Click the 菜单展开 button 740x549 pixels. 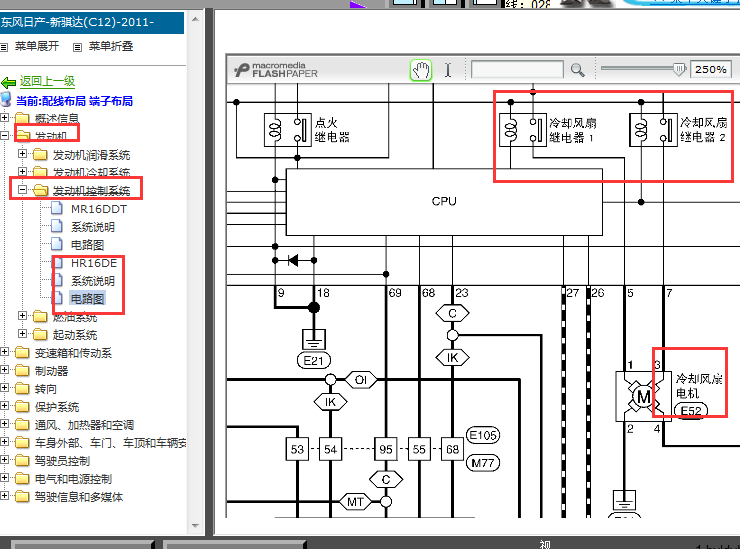pos(37,46)
